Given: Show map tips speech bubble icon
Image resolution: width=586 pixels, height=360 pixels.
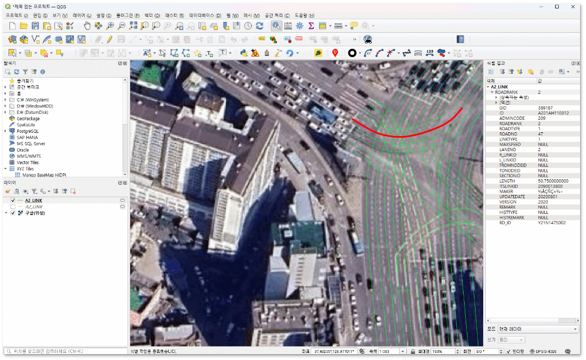Looking at the screenshot, I should pyautogui.click(x=354, y=26).
